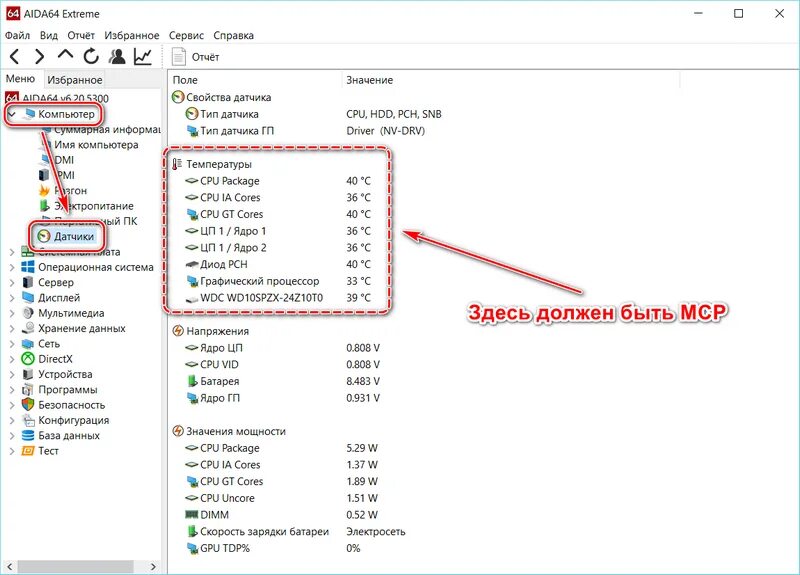
Task: Click right arrow of horizontal scrollbar
Action: [153, 566]
